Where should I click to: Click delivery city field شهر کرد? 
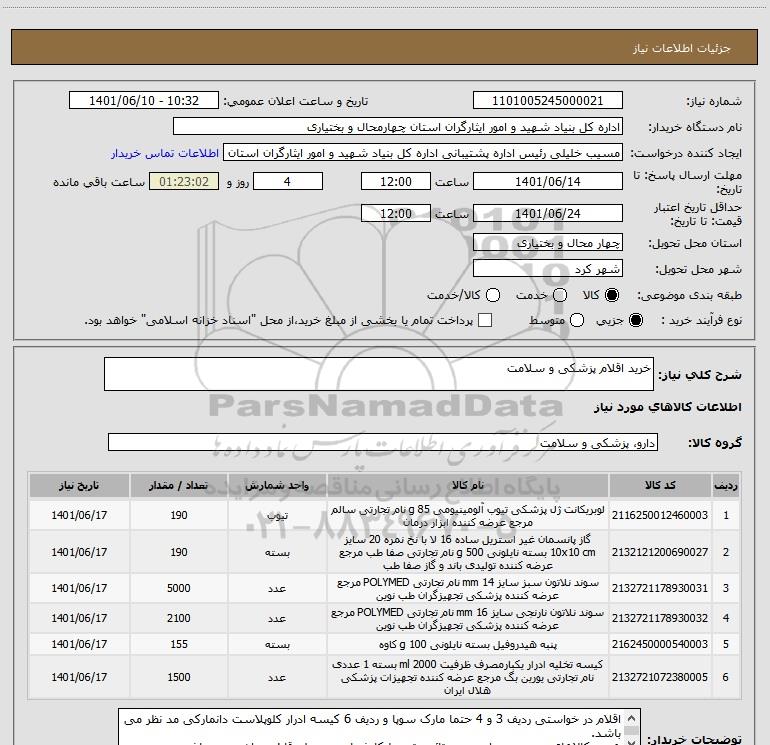(548, 269)
